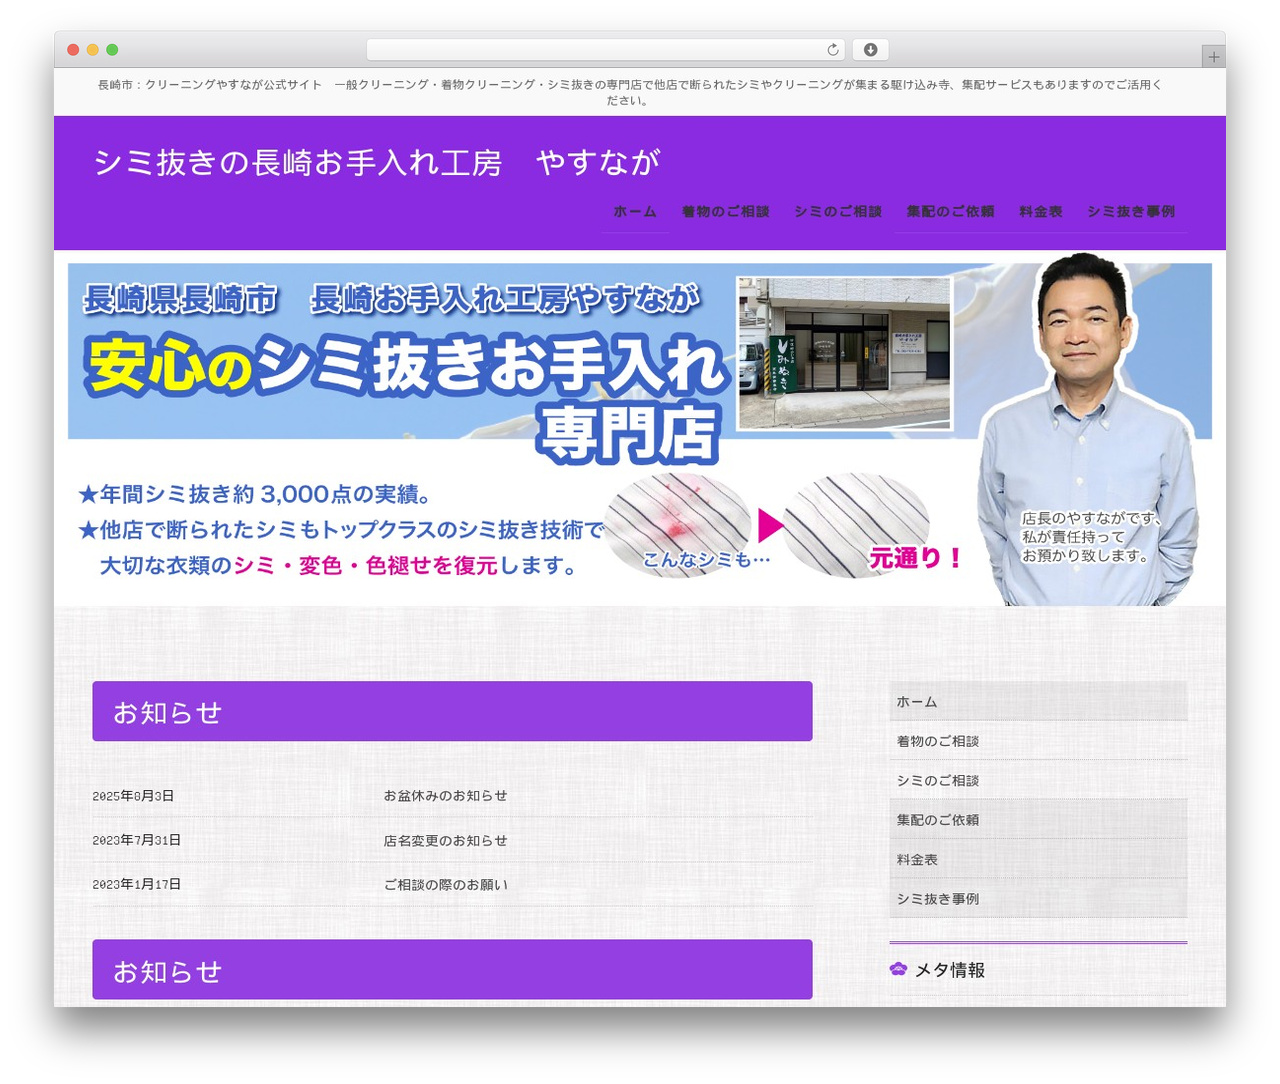
Task: Open シミのご相談 in the sidebar menu
Action: (1038, 780)
